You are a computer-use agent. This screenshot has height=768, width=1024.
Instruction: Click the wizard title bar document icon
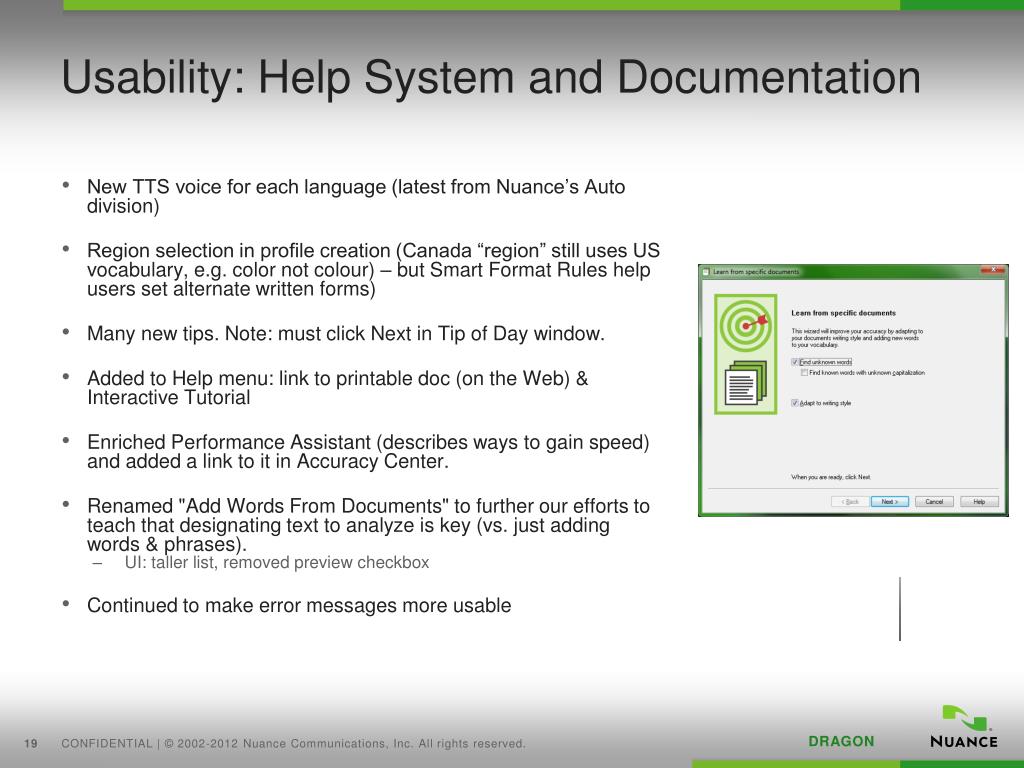pyautogui.click(x=706, y=272)
